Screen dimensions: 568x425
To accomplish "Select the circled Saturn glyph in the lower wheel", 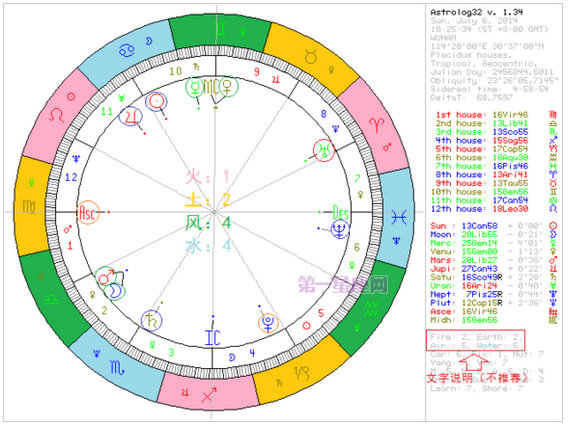I will (151, 321).
